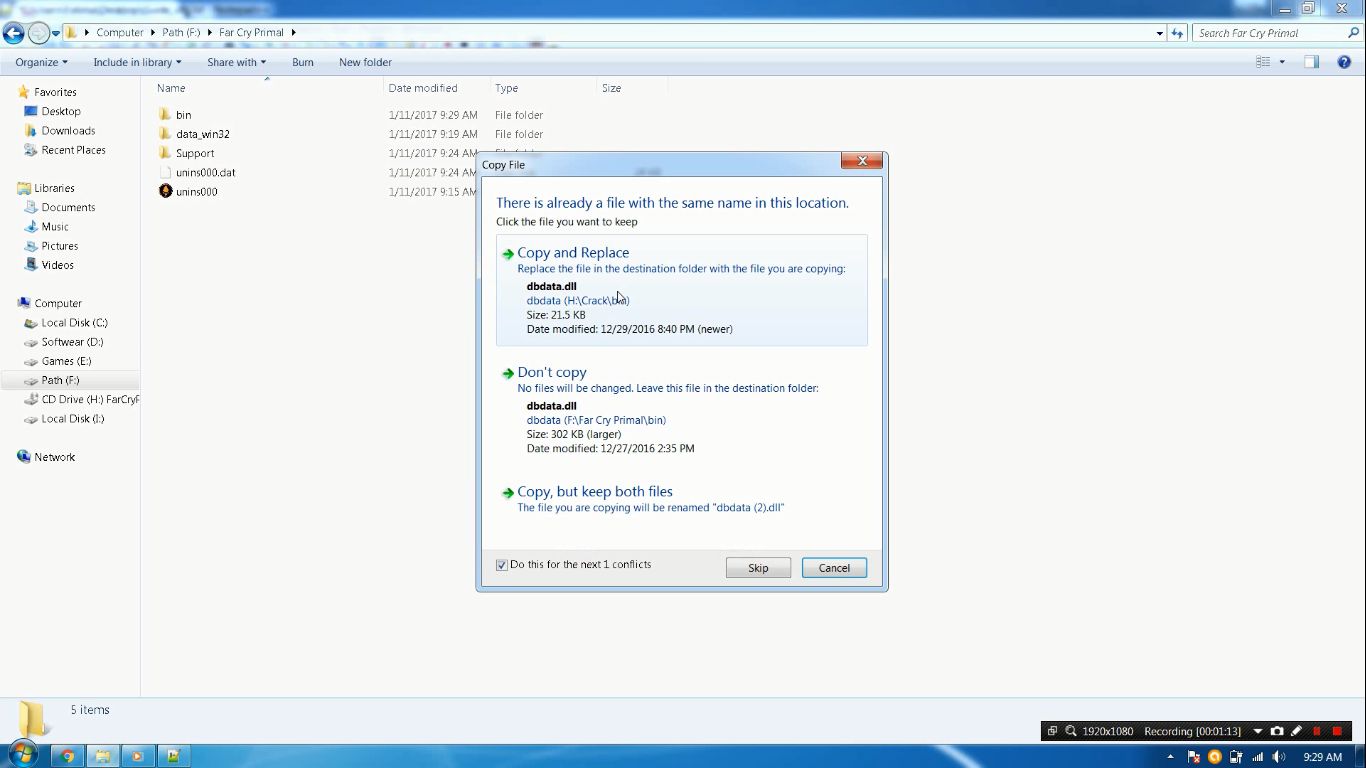Open the view options dropdown arrow
The height and width of the screenshot is (768, 1366).
1282,62
